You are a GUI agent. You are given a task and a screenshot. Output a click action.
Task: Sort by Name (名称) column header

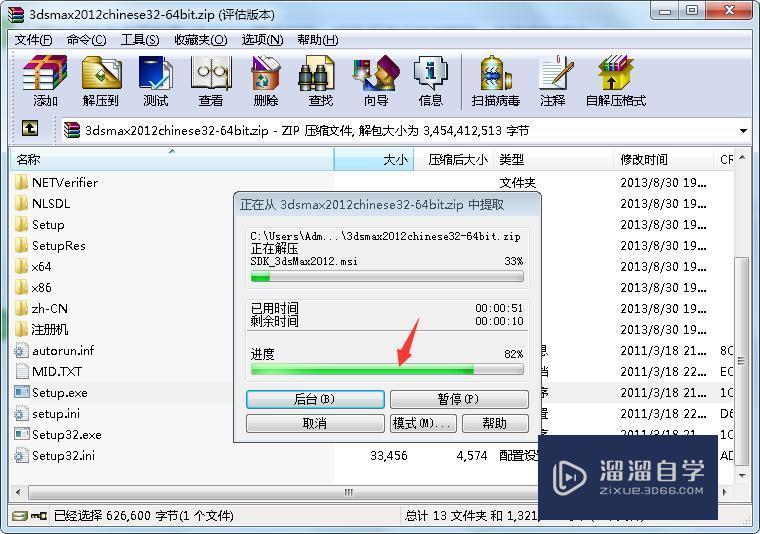pos(172,159)
